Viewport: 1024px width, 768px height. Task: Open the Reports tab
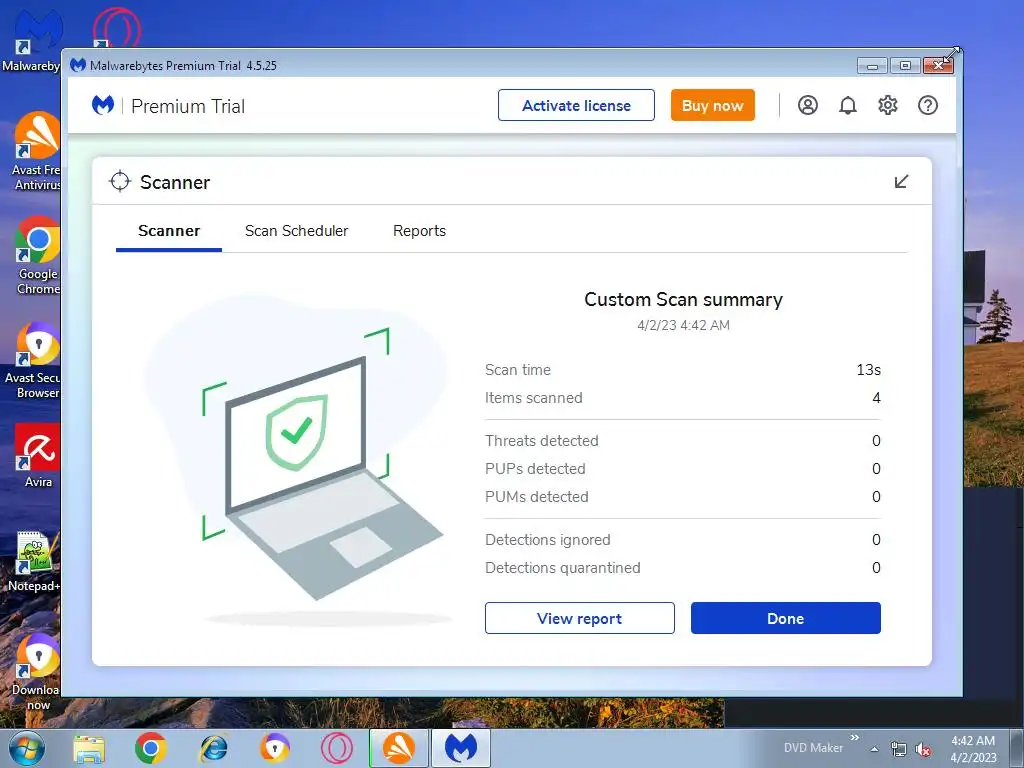(419, 231)
